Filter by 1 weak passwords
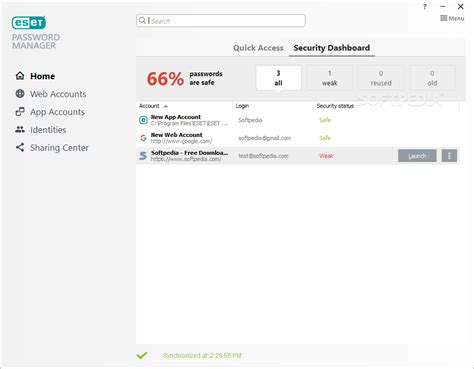This screenshot has height=369, width=474. tap(330, 78)
